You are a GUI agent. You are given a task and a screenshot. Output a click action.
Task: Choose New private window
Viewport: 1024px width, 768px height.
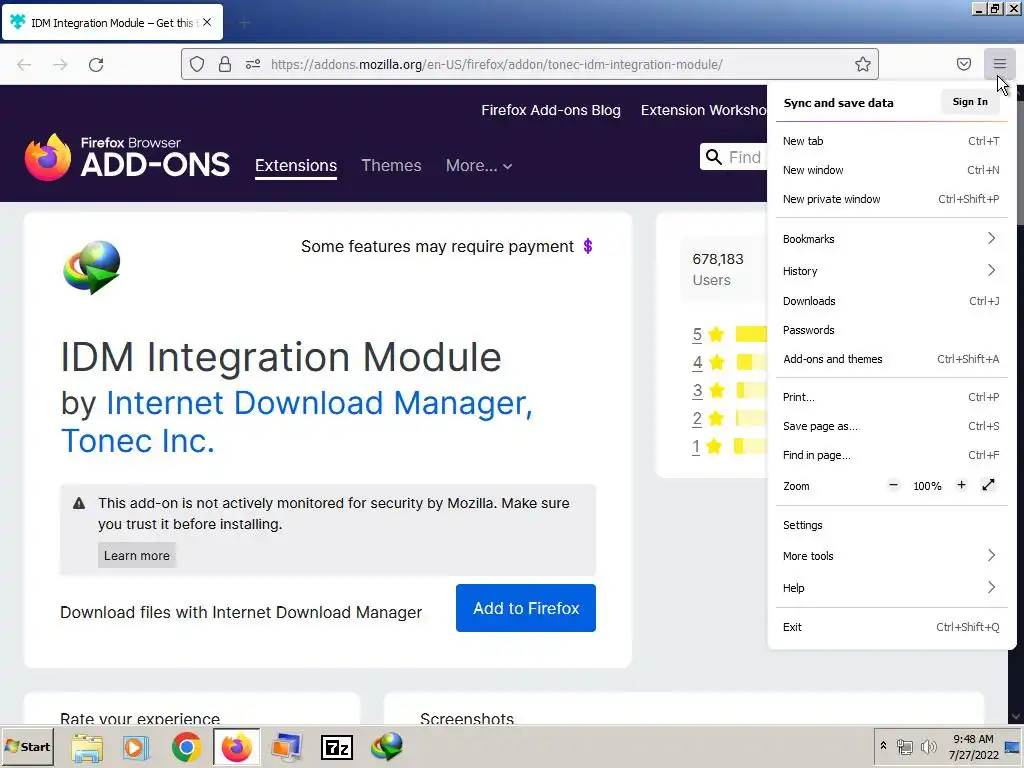click(x=891, y=199)
